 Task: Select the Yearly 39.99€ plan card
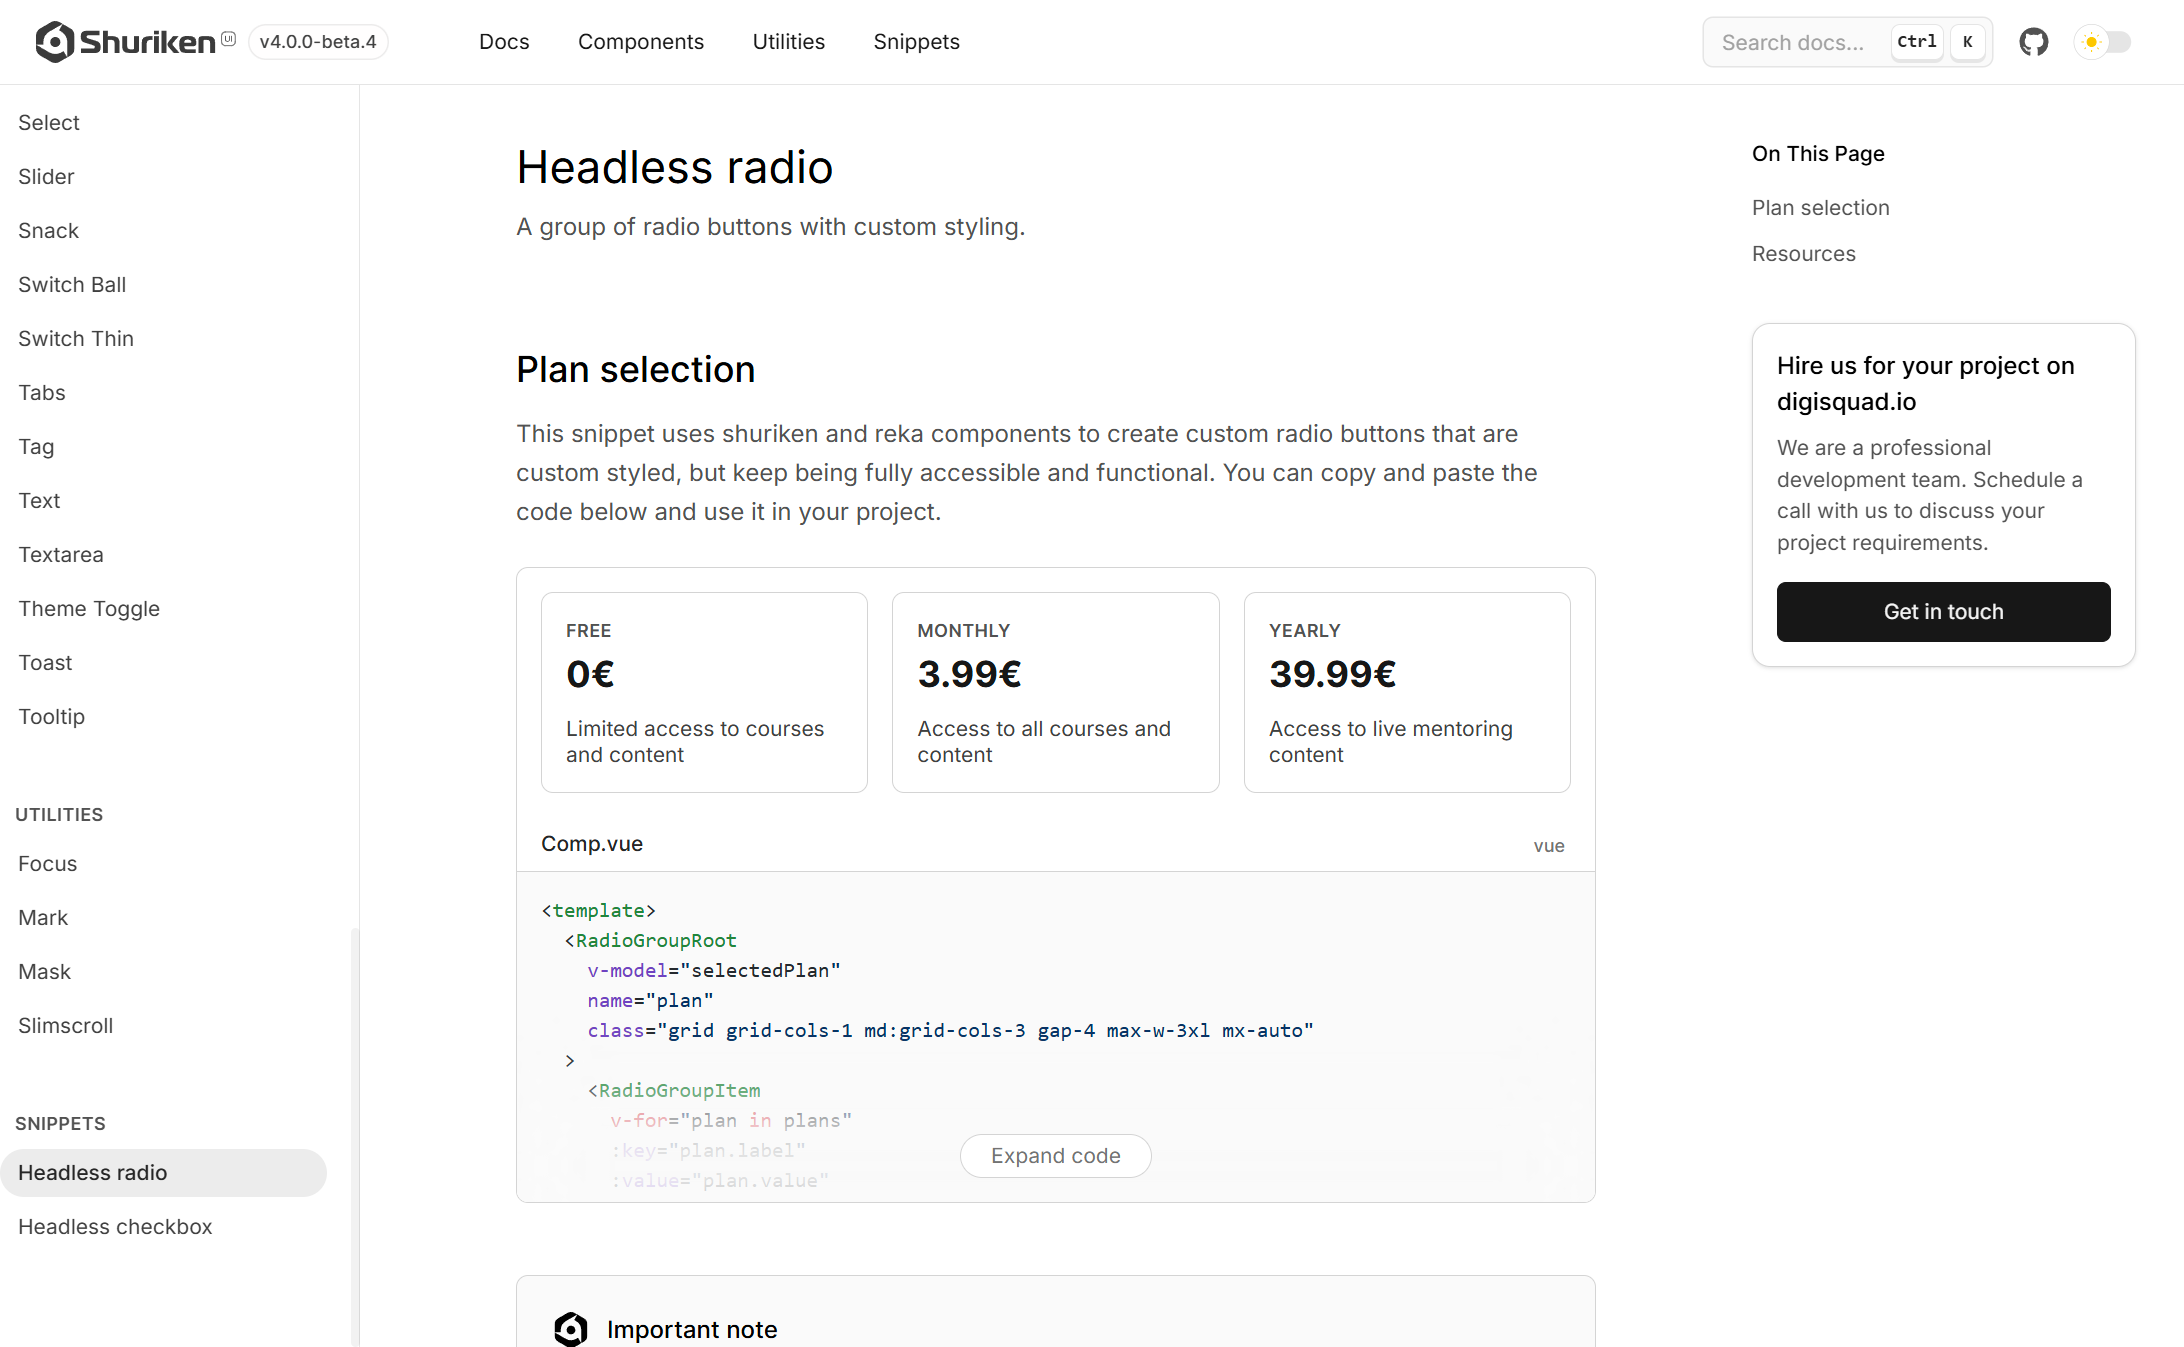[x=1407, y=692]
